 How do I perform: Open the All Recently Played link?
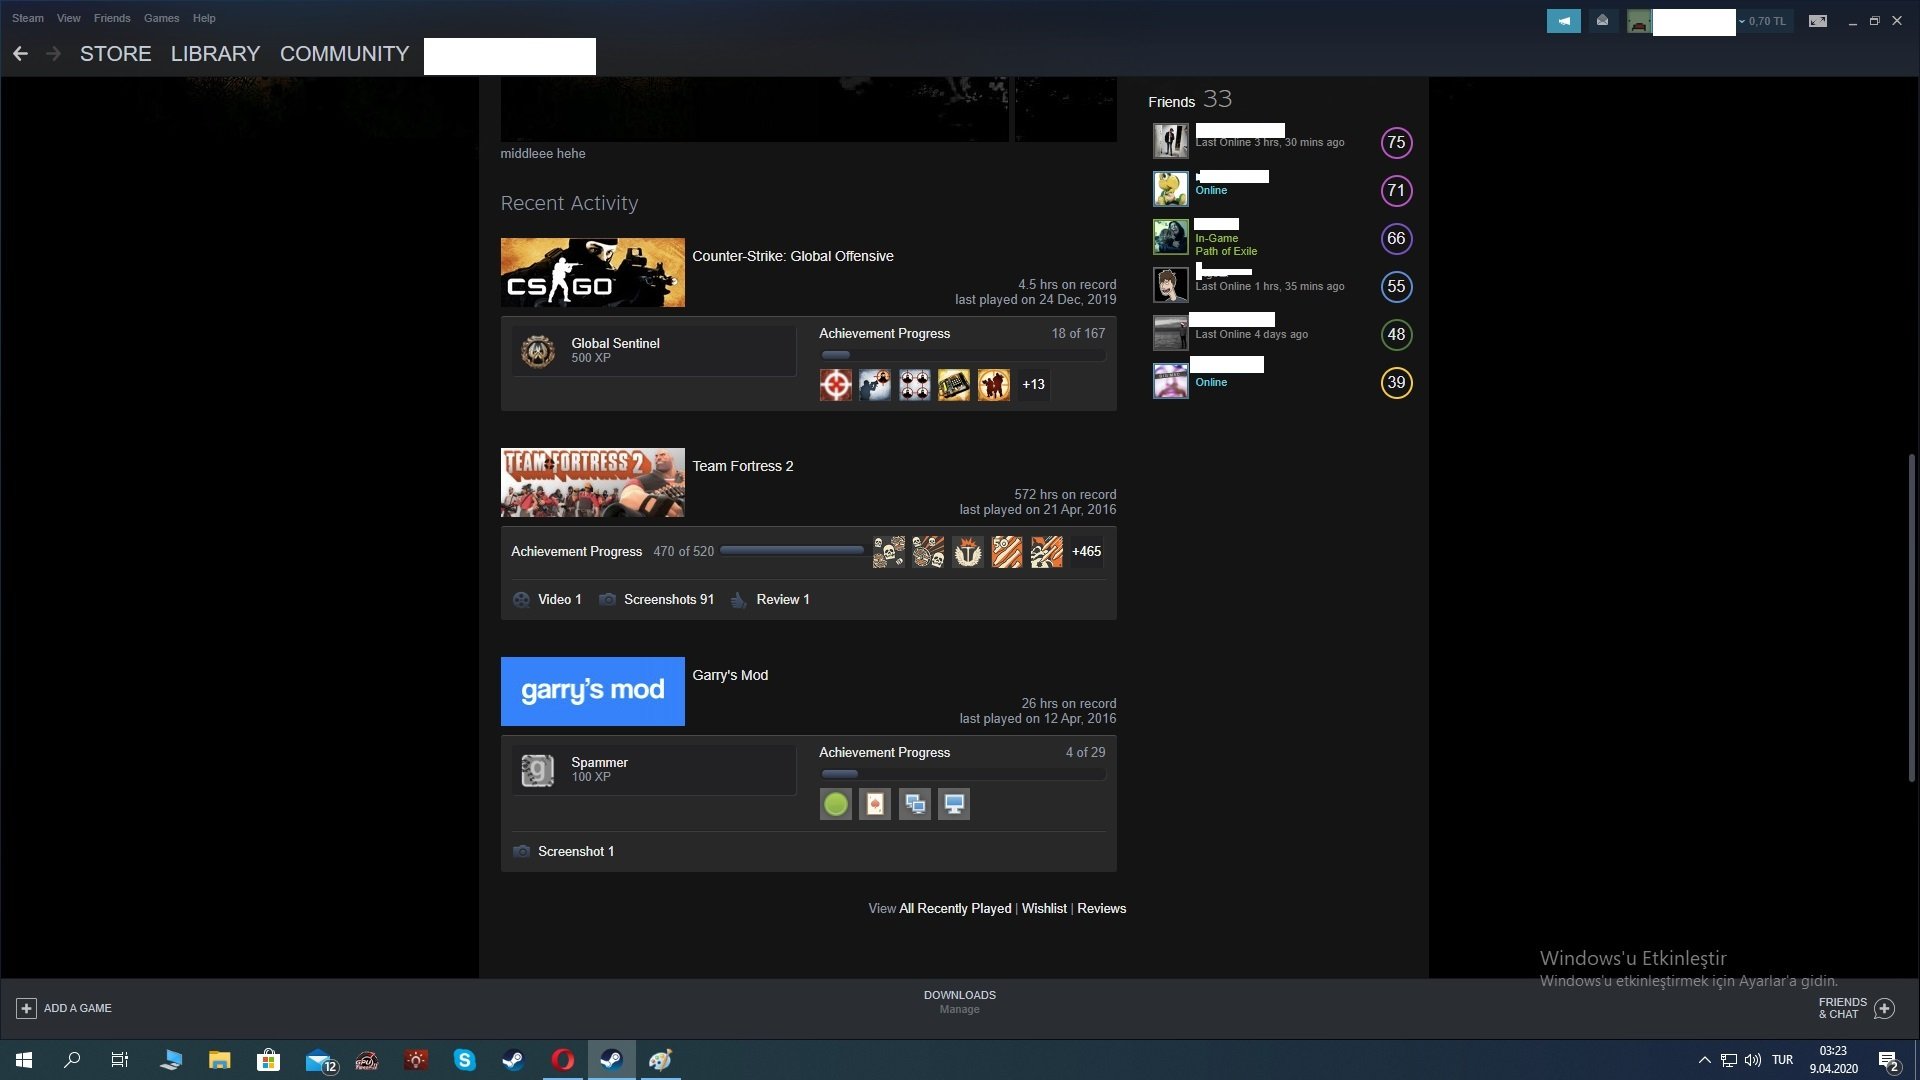pyautogui.click(x=955, y=909)
